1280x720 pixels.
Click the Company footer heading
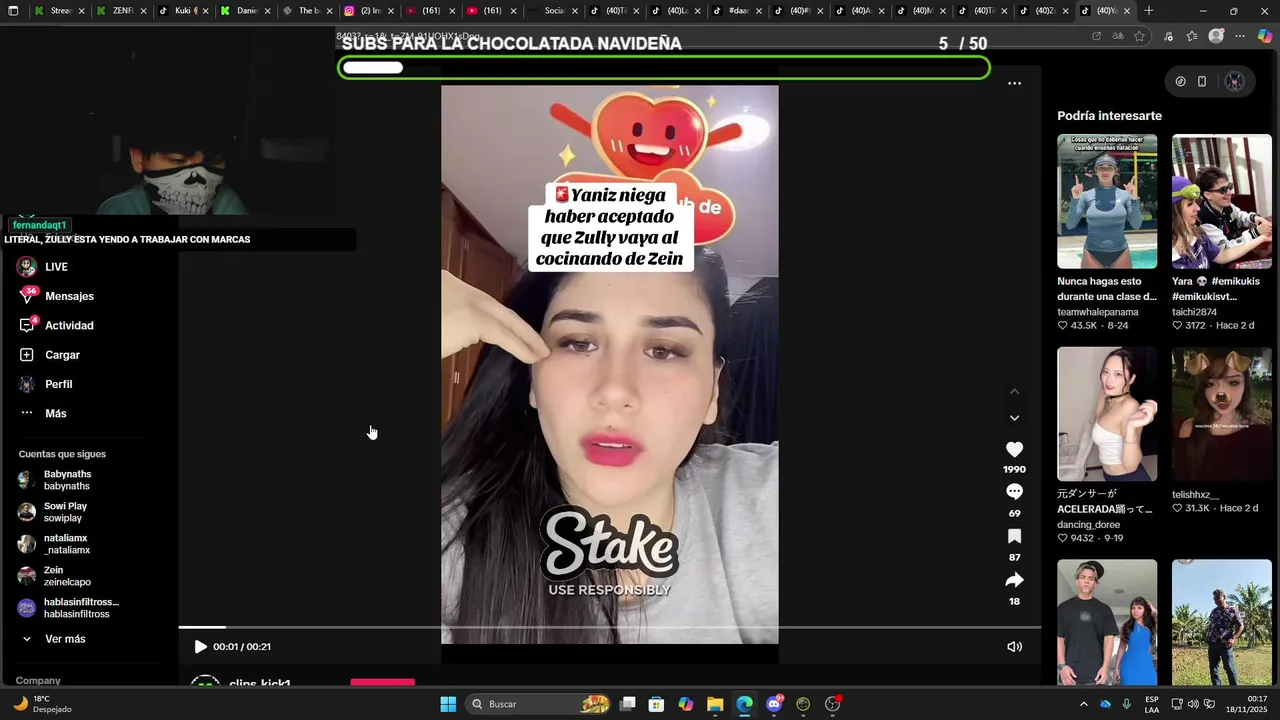click(38, 680)
